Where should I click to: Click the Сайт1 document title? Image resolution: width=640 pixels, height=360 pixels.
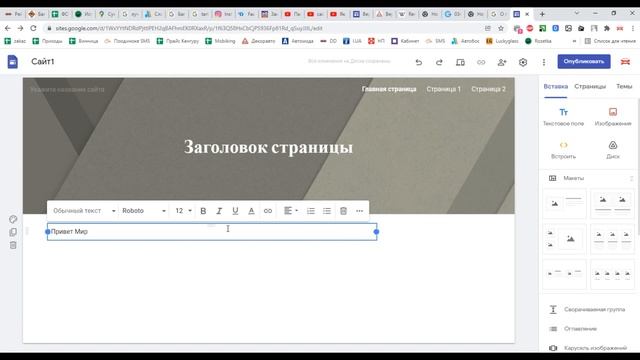43,62
